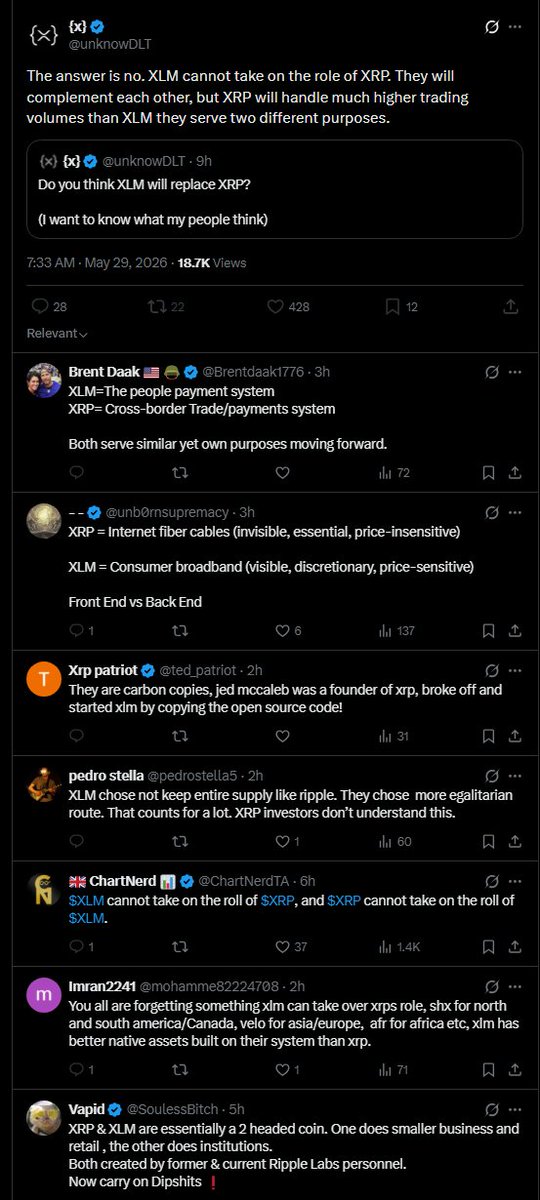The height and width of the screenshot is (1200, 540).
Task: Open three-dot menu on Vapid's reply
Action: pos(516,1109)
